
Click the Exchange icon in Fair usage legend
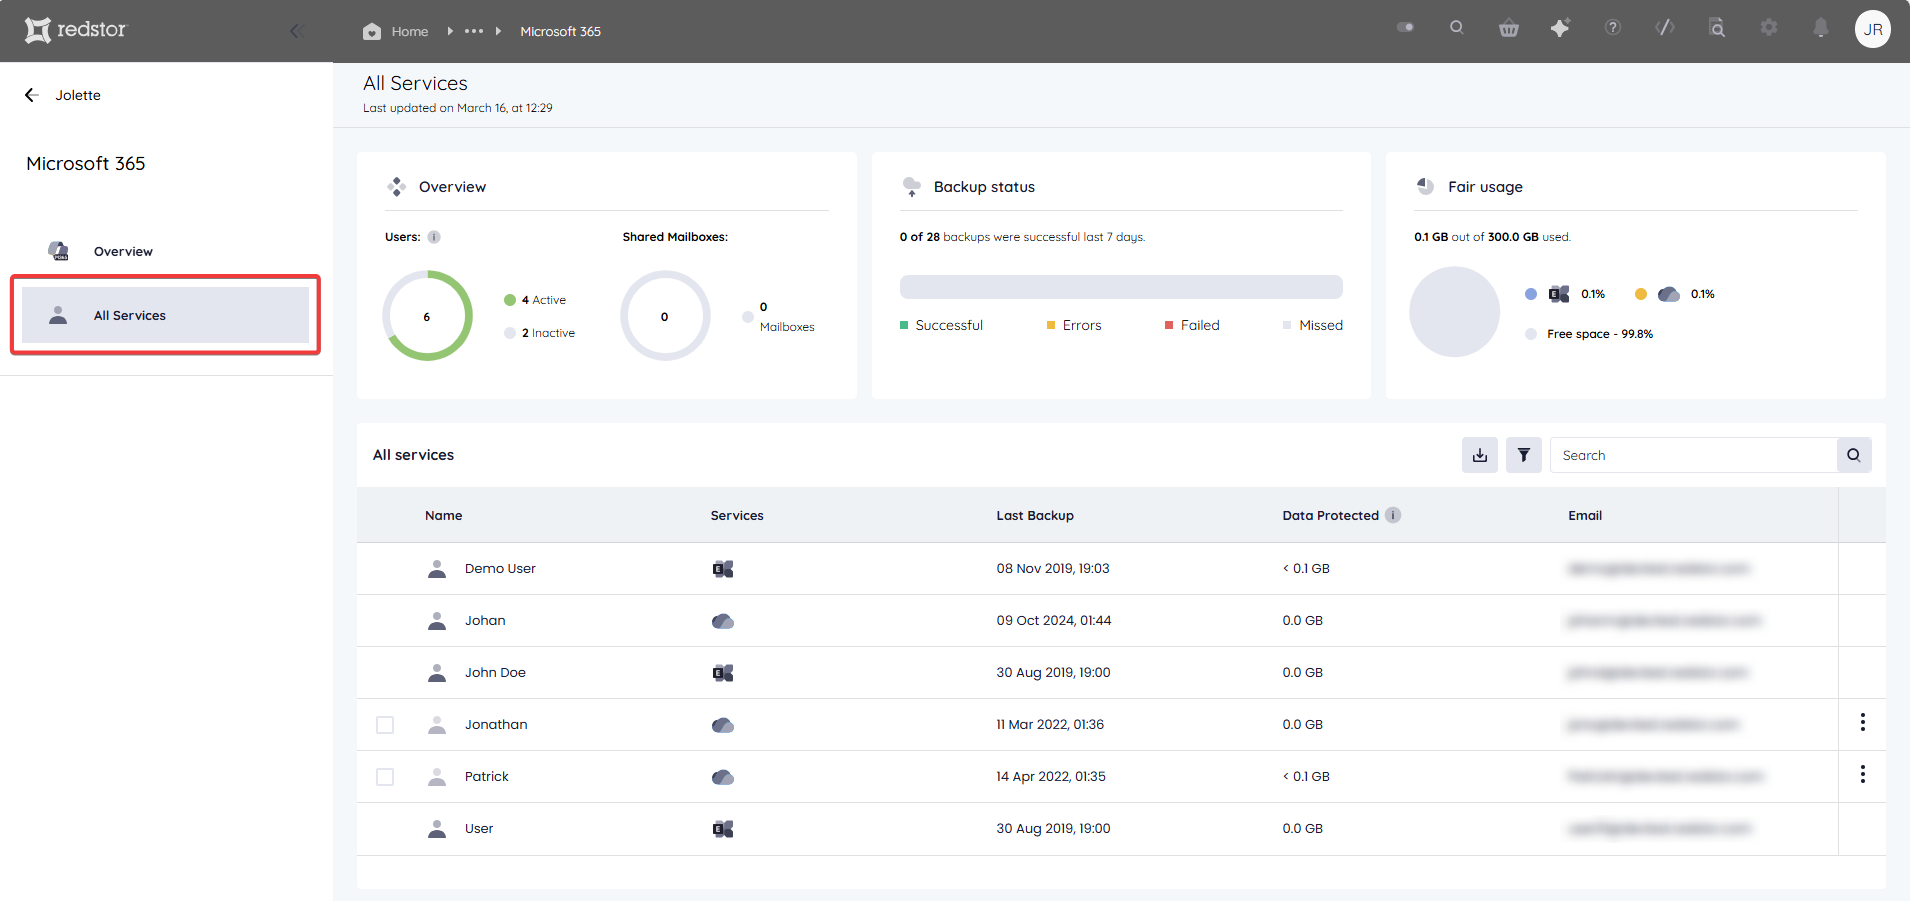coord(1559,294)
